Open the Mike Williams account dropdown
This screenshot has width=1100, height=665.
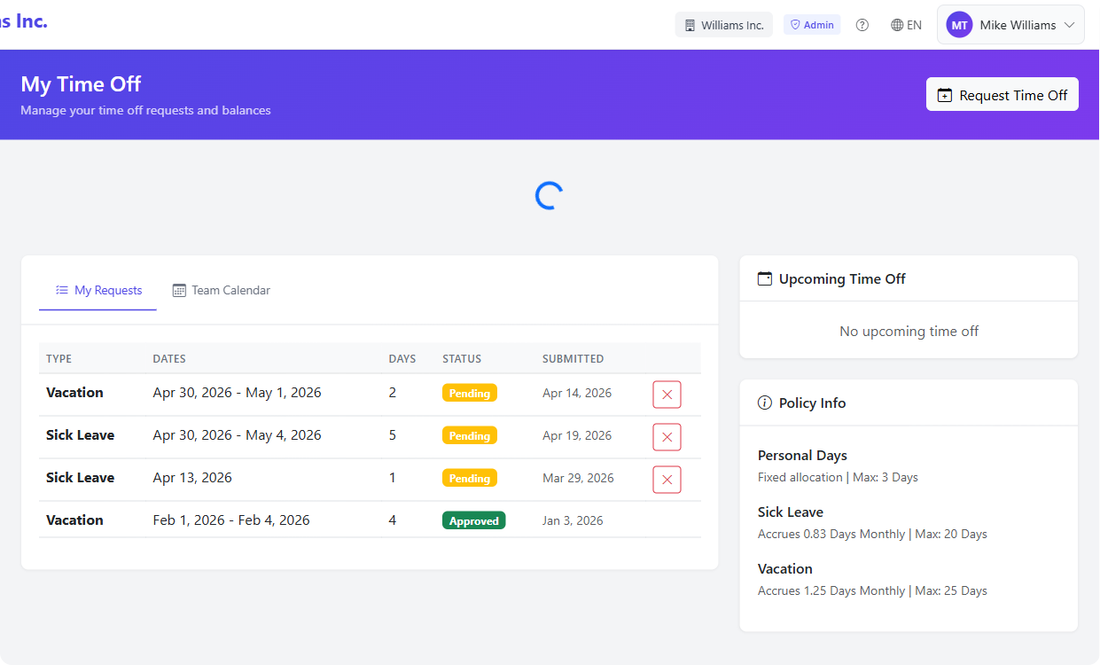point(1010,24)
